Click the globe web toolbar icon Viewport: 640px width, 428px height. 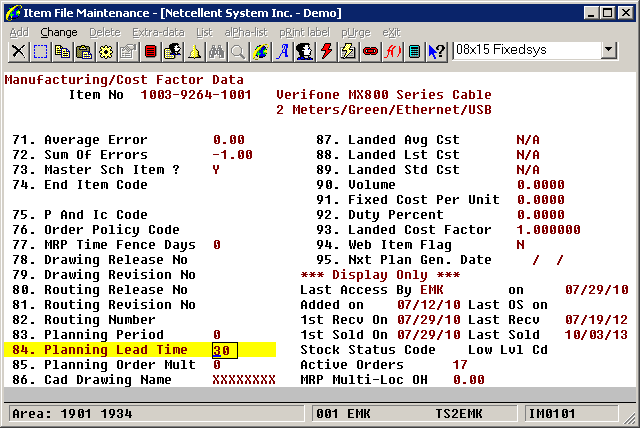point(260,51)
